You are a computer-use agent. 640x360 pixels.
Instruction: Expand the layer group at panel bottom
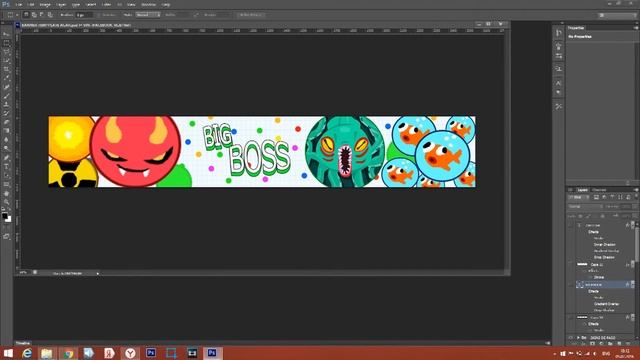point(578,338)
